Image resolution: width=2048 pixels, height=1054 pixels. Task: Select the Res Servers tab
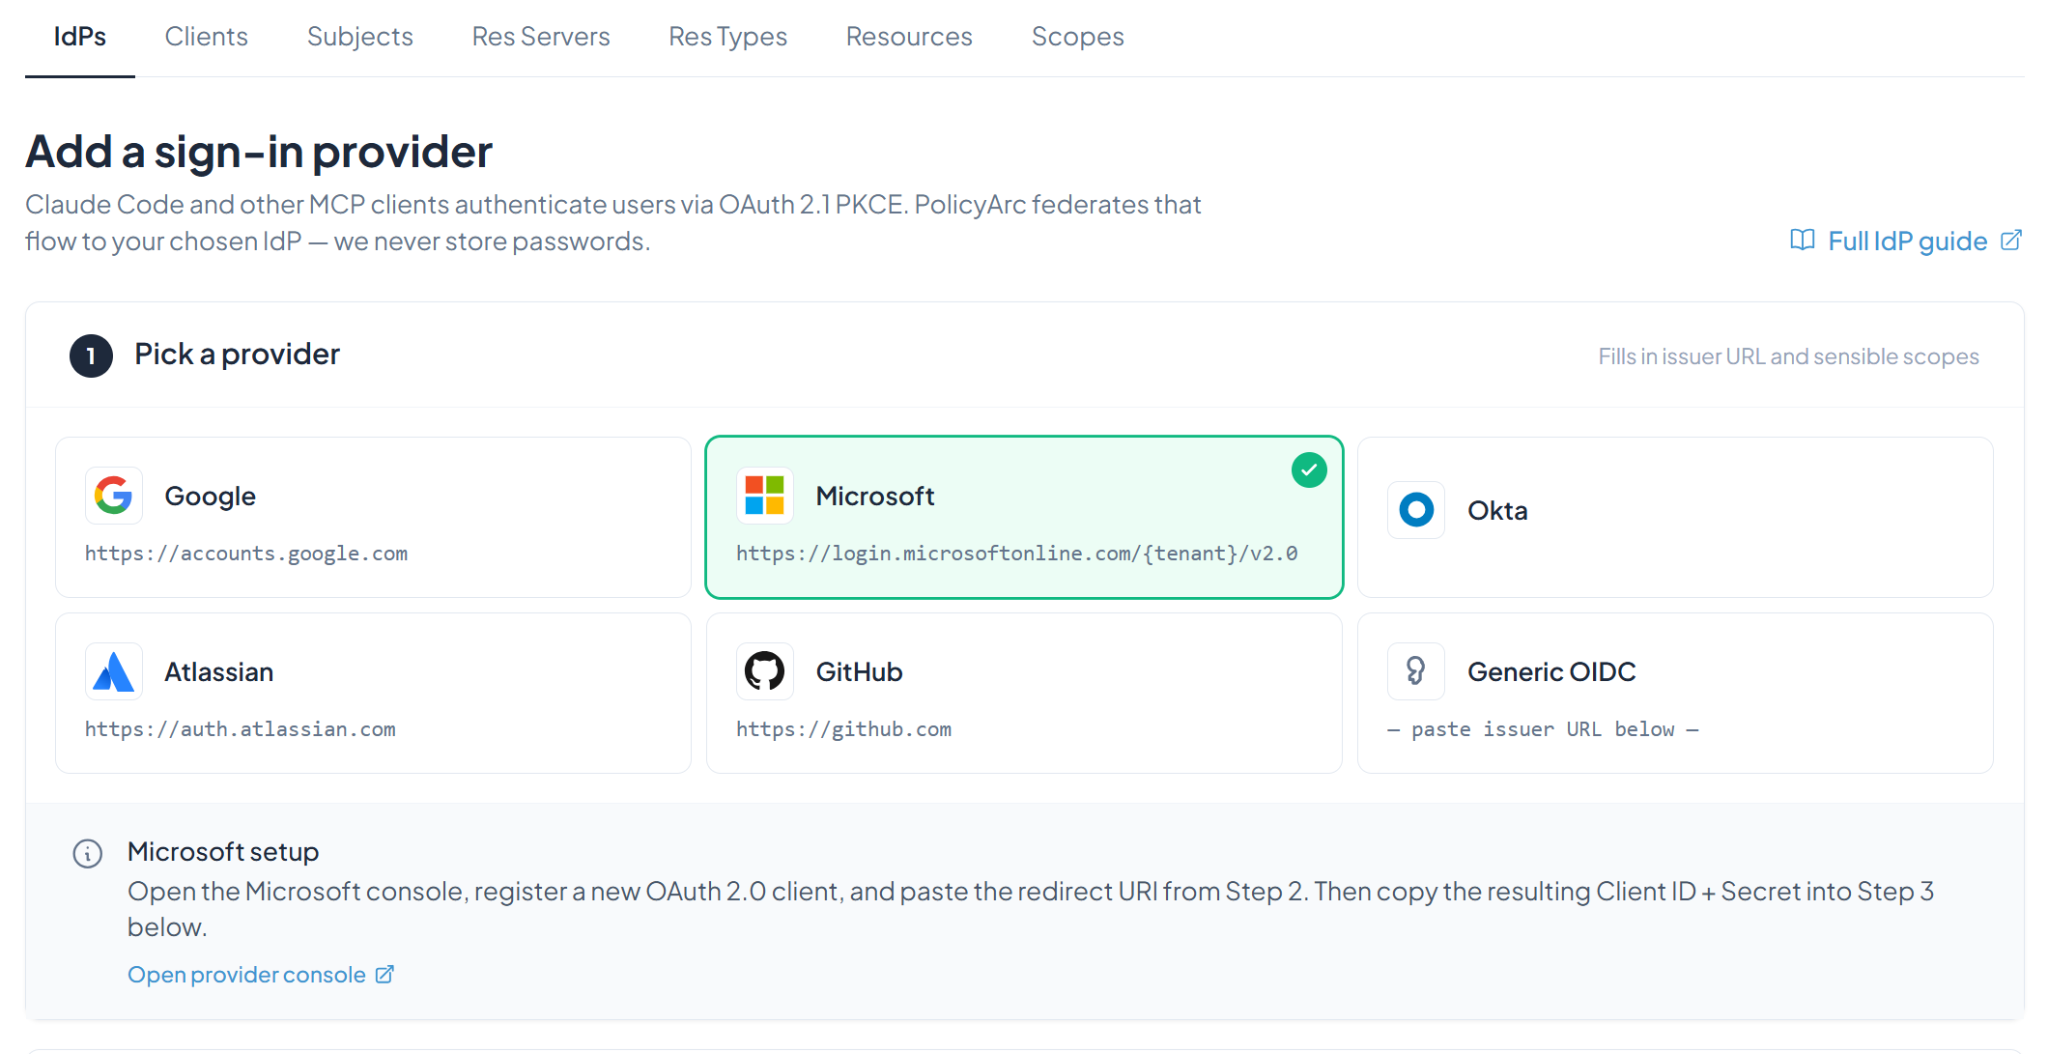541,37
